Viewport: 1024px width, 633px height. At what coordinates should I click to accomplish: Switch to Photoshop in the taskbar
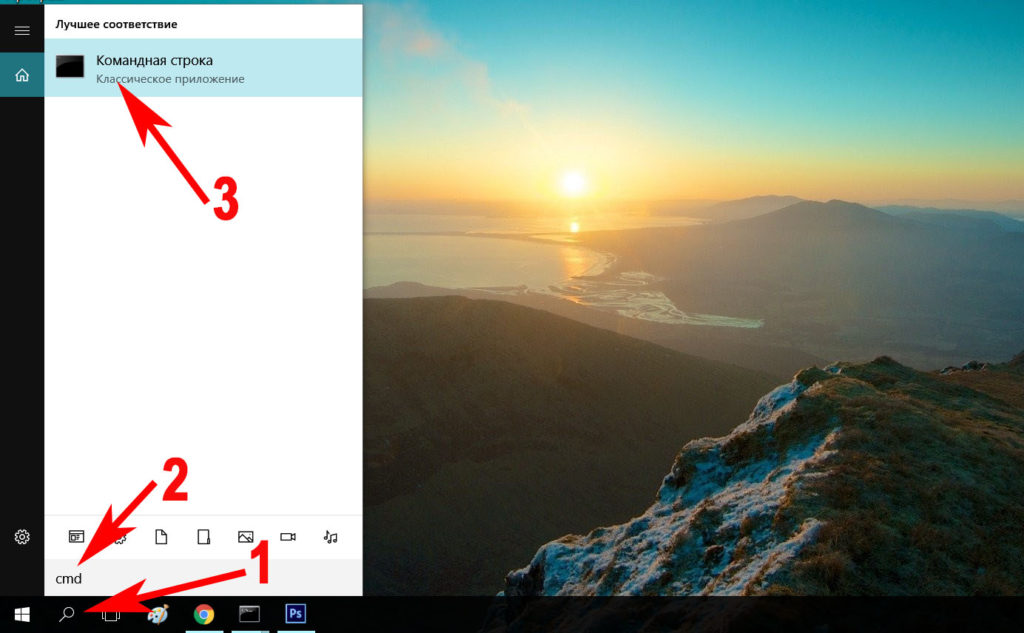coord(295,614)
